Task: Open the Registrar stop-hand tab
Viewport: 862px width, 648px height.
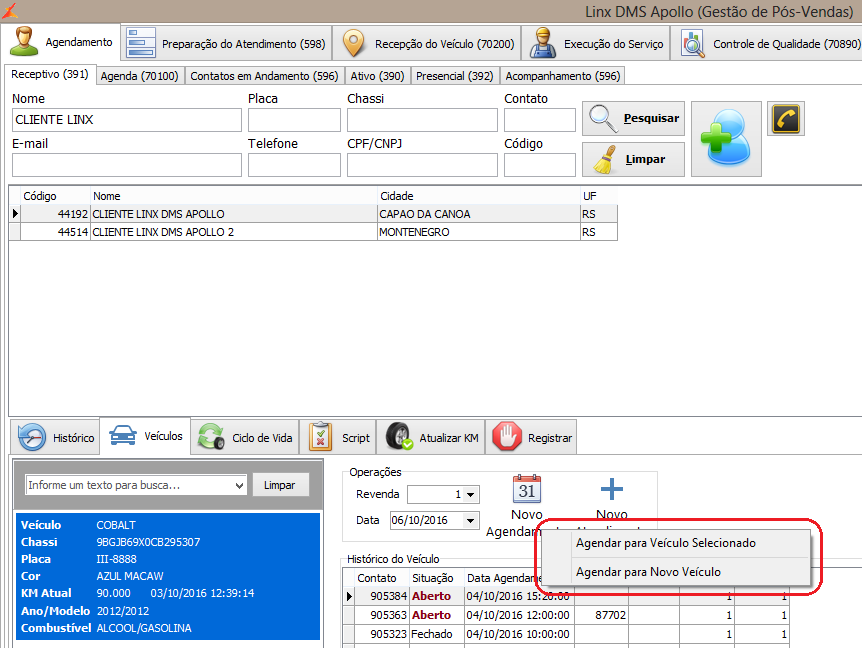Action: 531,438
